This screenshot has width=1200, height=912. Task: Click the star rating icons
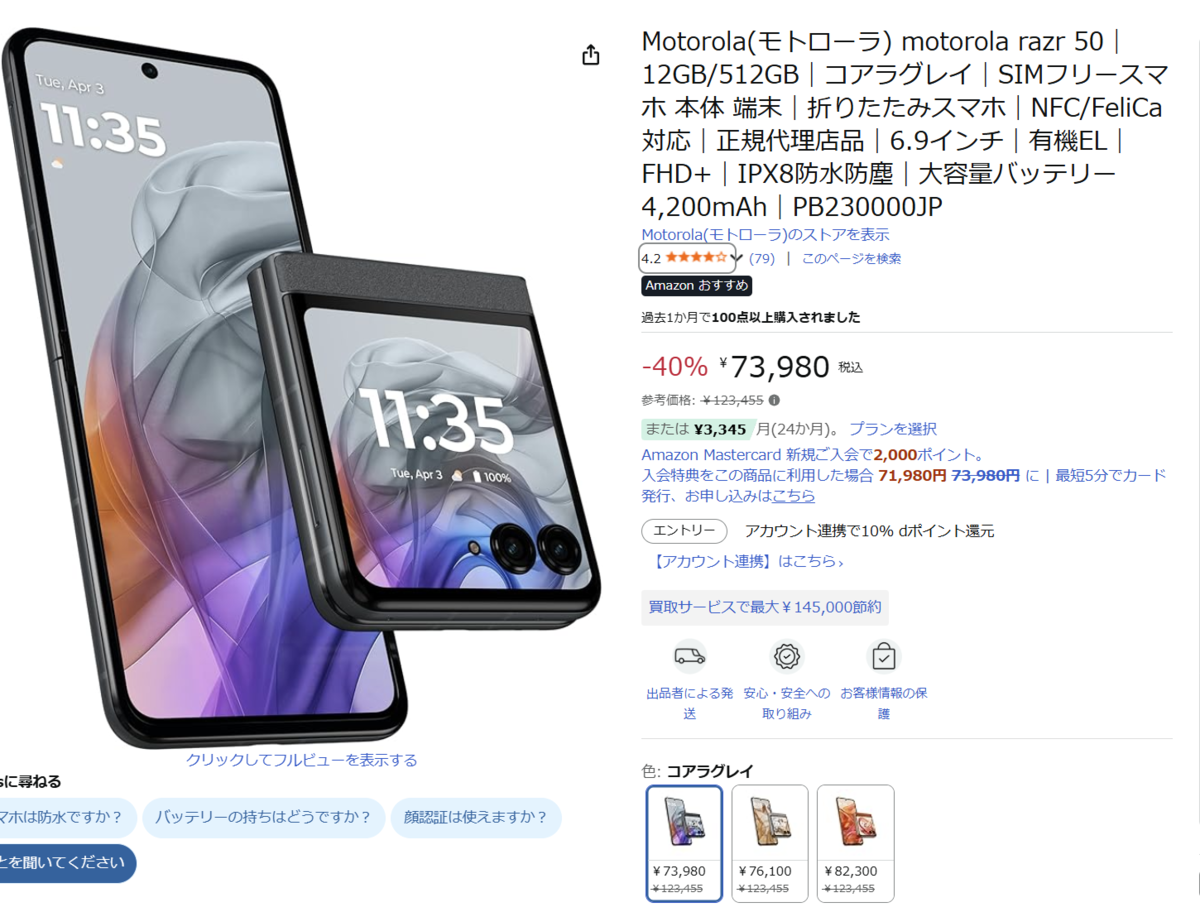point(696,258)
